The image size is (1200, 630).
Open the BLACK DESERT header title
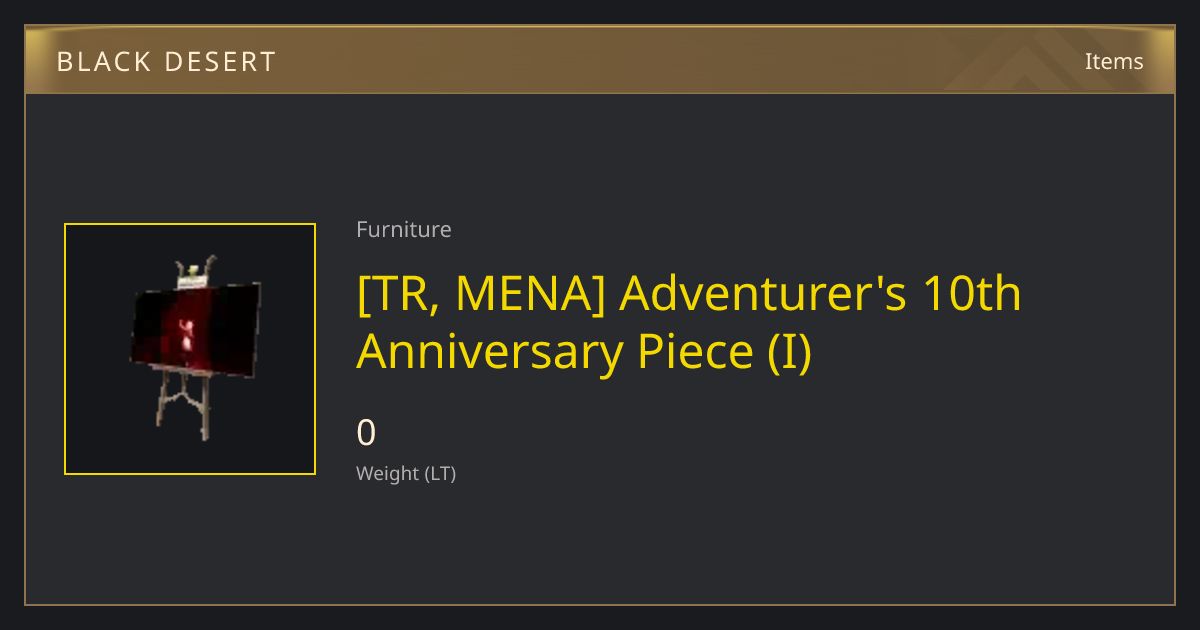click(166, 62)
